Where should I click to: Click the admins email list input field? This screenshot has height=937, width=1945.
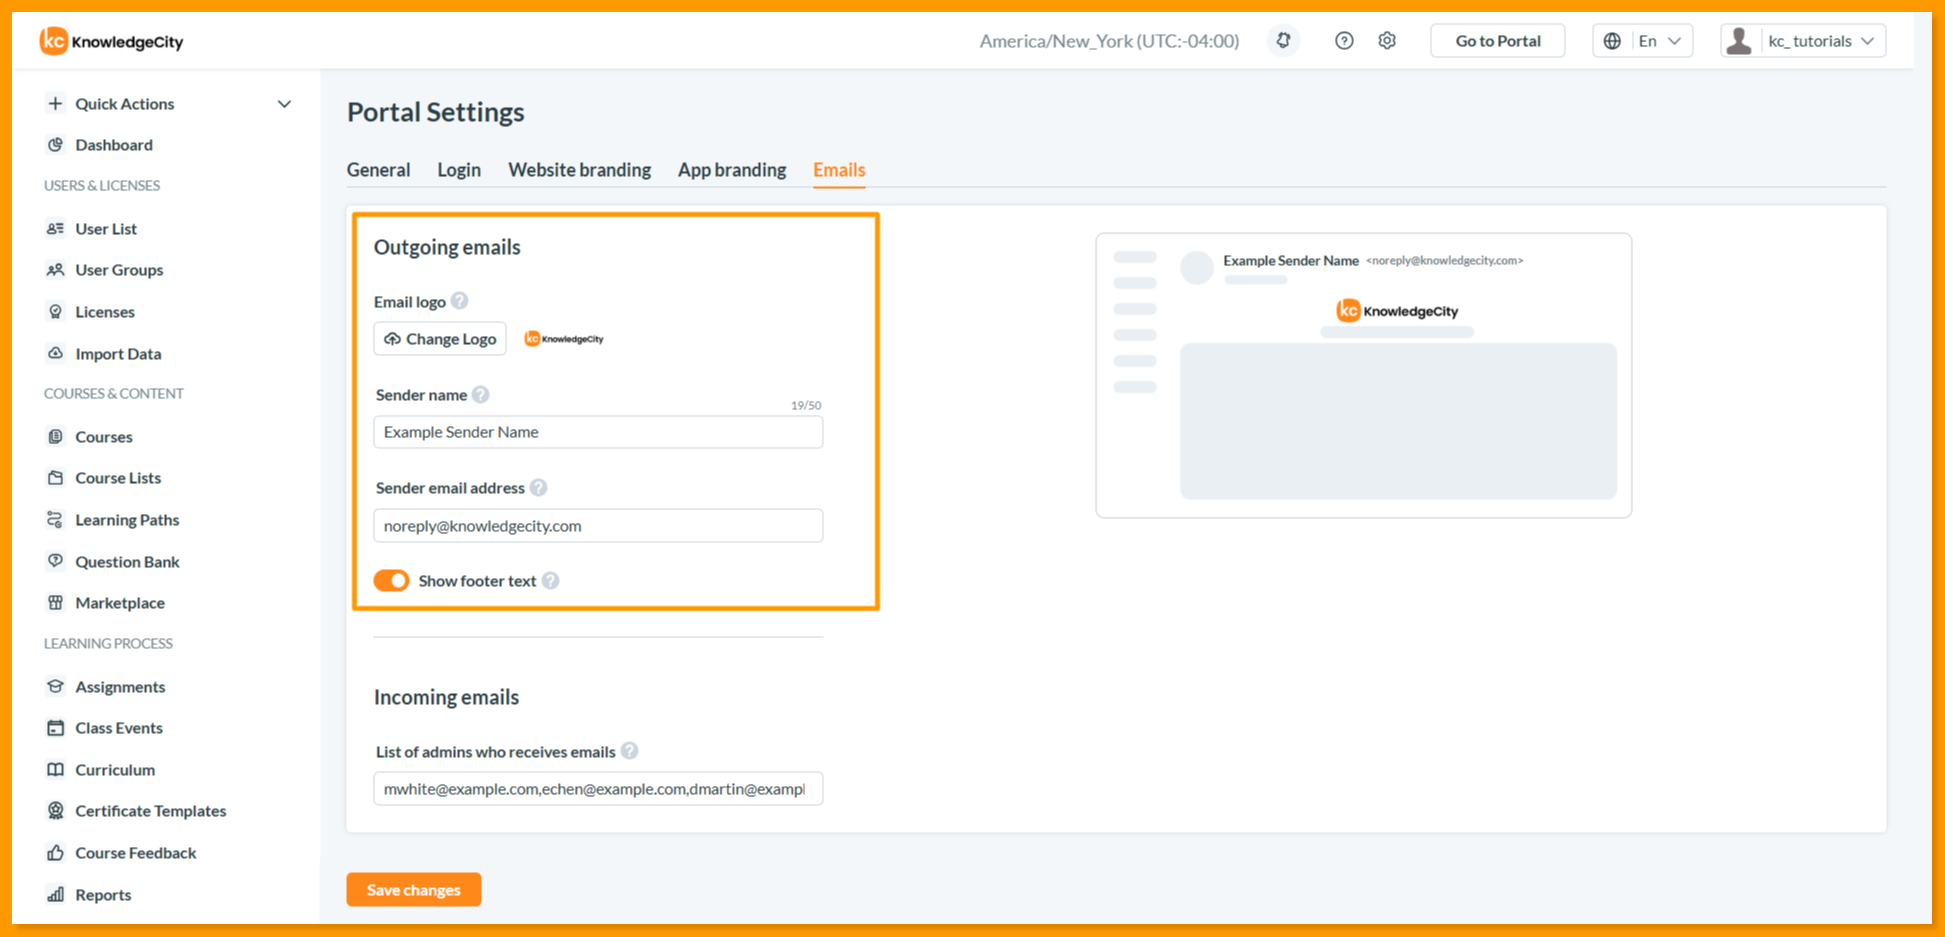[x=598, y=789]
